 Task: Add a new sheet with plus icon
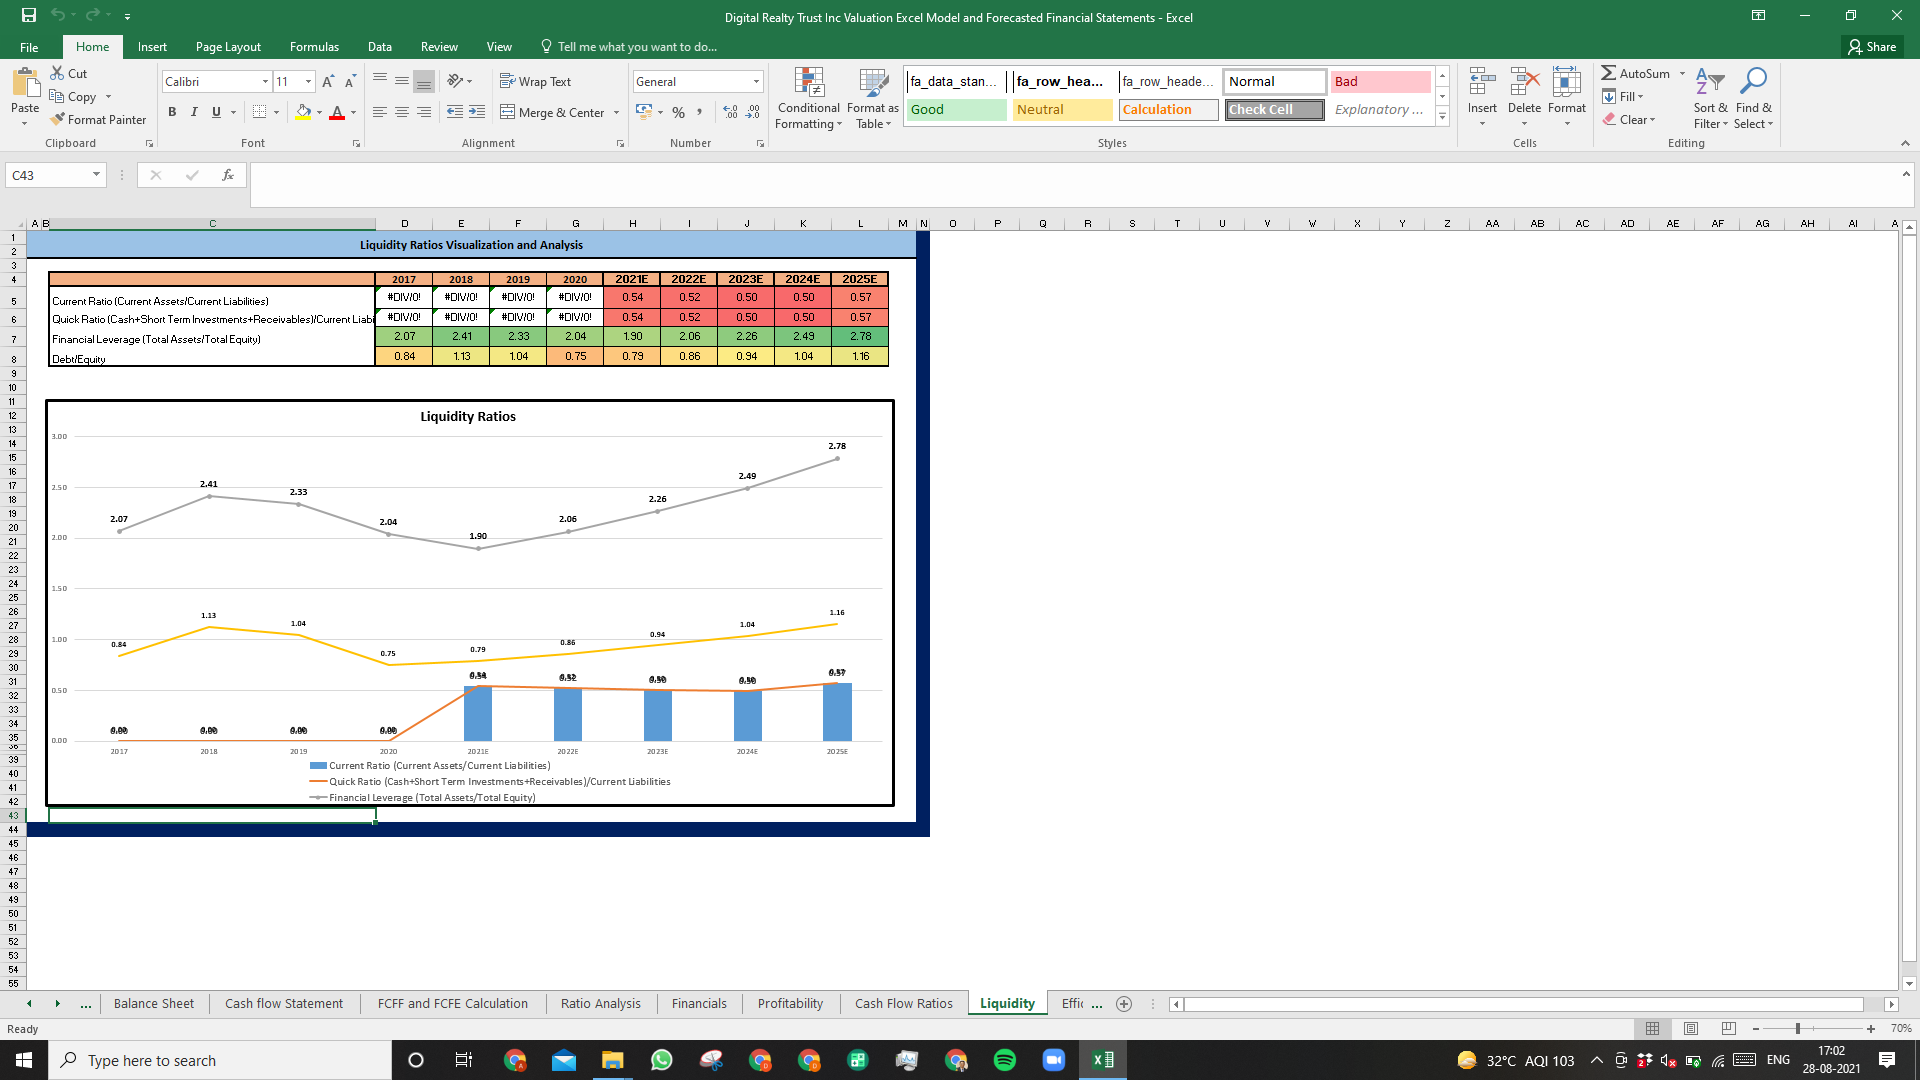[x=1124, y=1004]
